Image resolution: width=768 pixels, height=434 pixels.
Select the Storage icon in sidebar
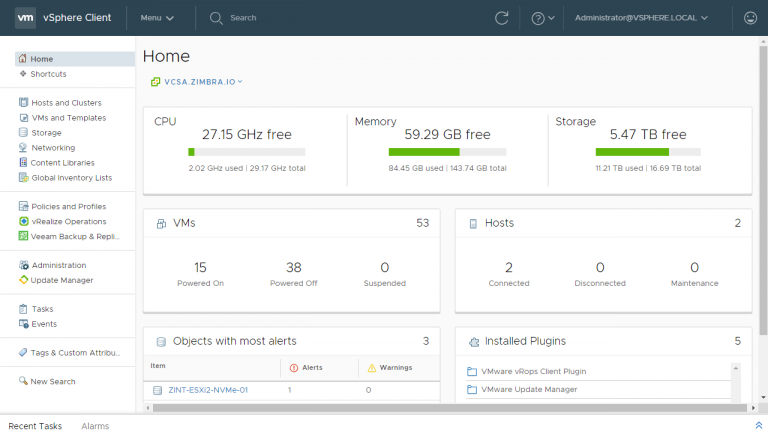point(23,132)
